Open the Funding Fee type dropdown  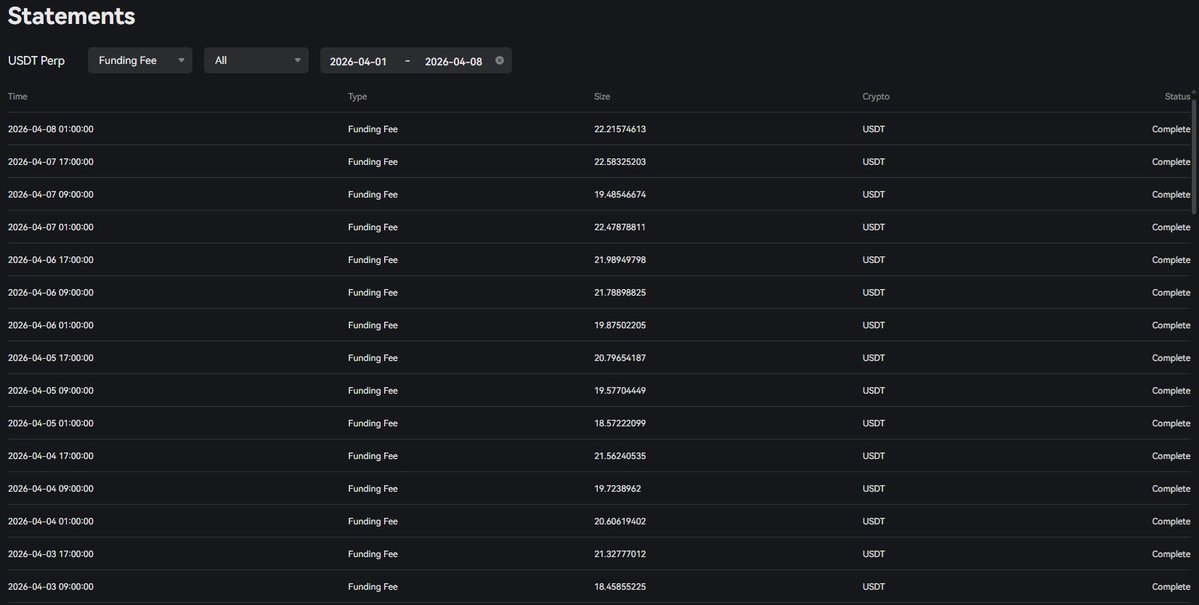140,60
